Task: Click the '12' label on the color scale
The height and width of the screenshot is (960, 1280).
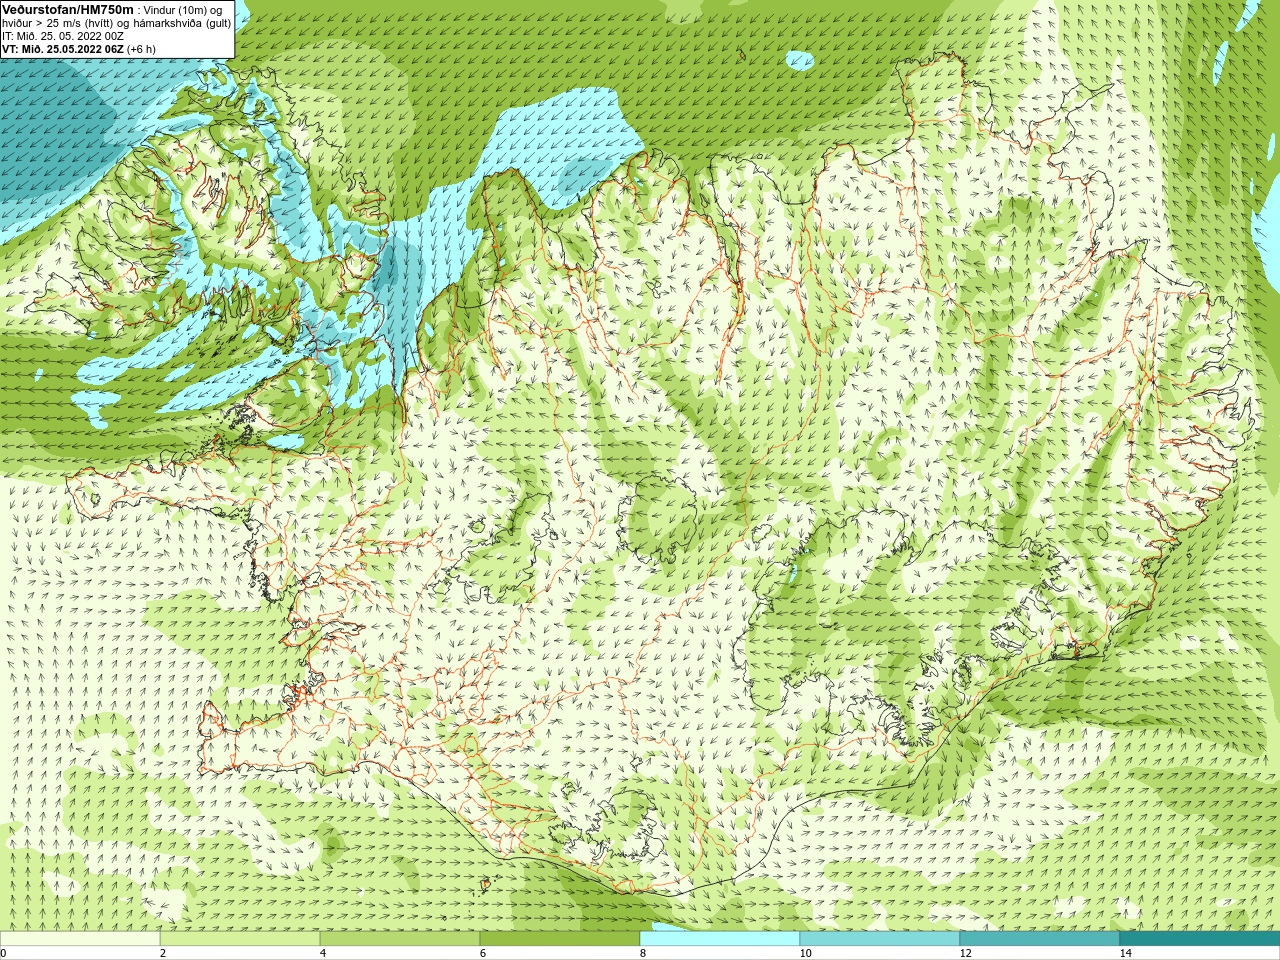Action: (965, 954)
